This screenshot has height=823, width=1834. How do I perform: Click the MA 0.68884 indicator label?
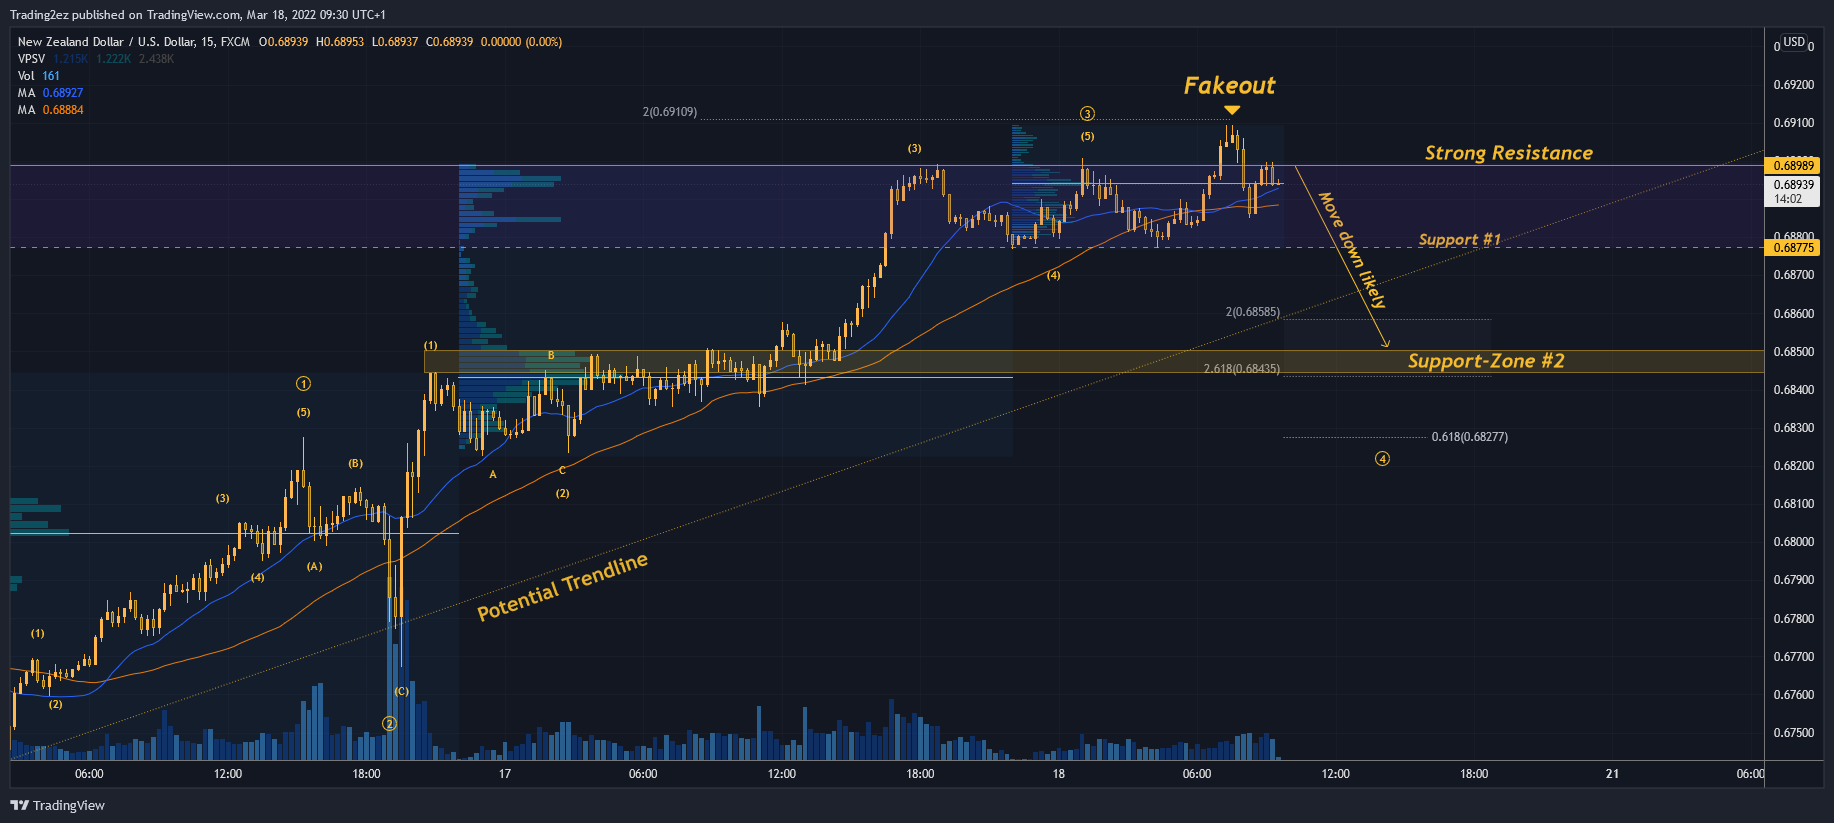coord(50,110)
